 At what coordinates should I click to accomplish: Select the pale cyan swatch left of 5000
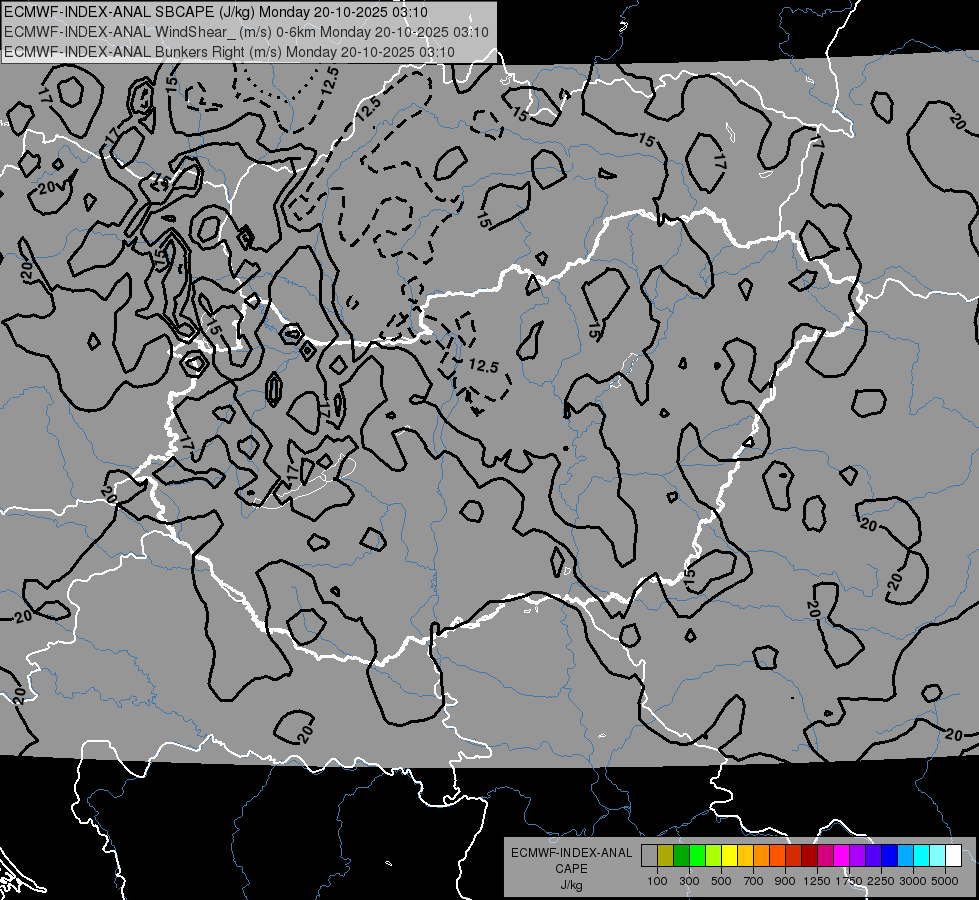(x=937, y=856)
